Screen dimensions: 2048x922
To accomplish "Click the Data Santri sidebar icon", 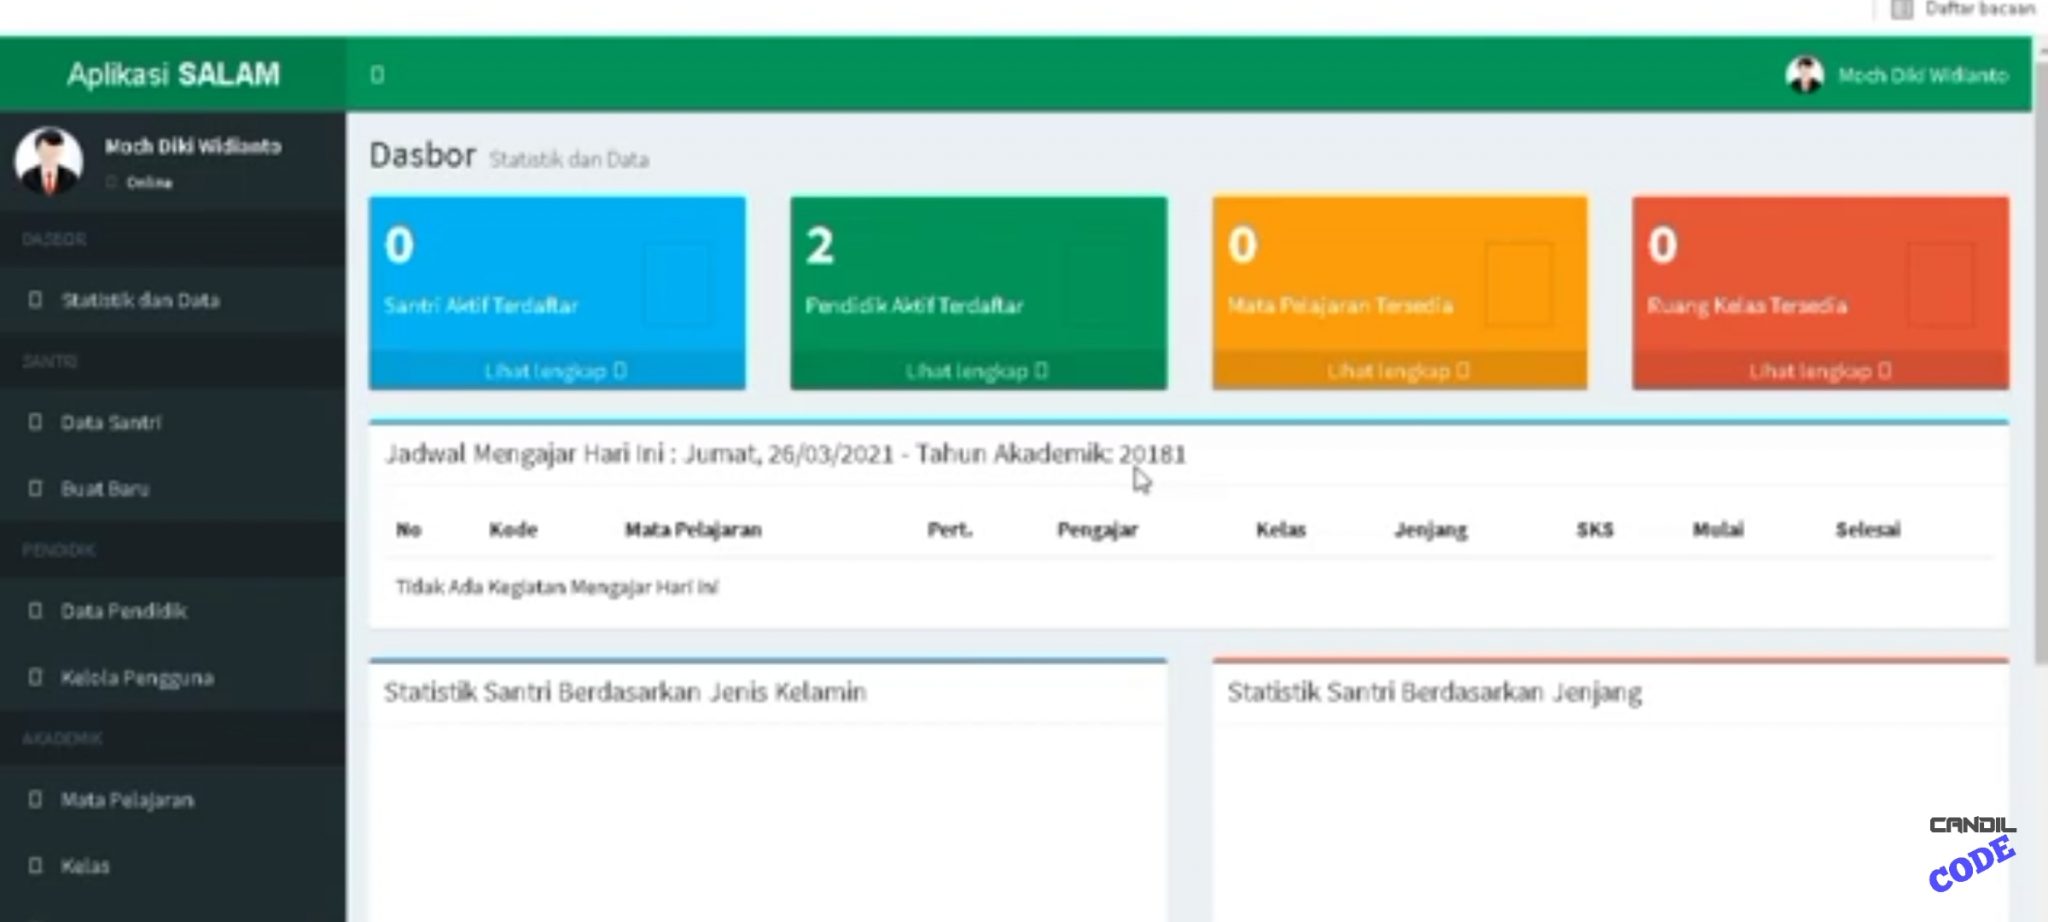I will coord(37,423).
